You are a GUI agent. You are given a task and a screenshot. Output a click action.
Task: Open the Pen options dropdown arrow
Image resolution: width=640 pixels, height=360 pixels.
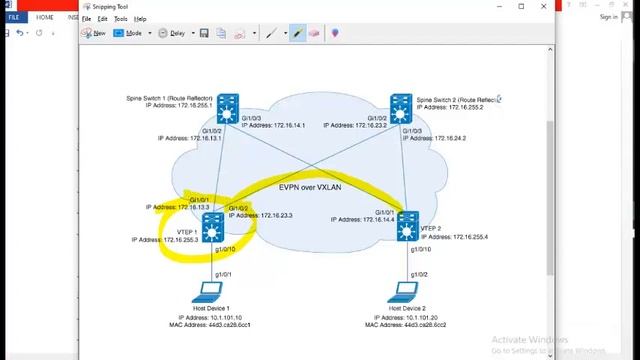(x=285, y=33)
